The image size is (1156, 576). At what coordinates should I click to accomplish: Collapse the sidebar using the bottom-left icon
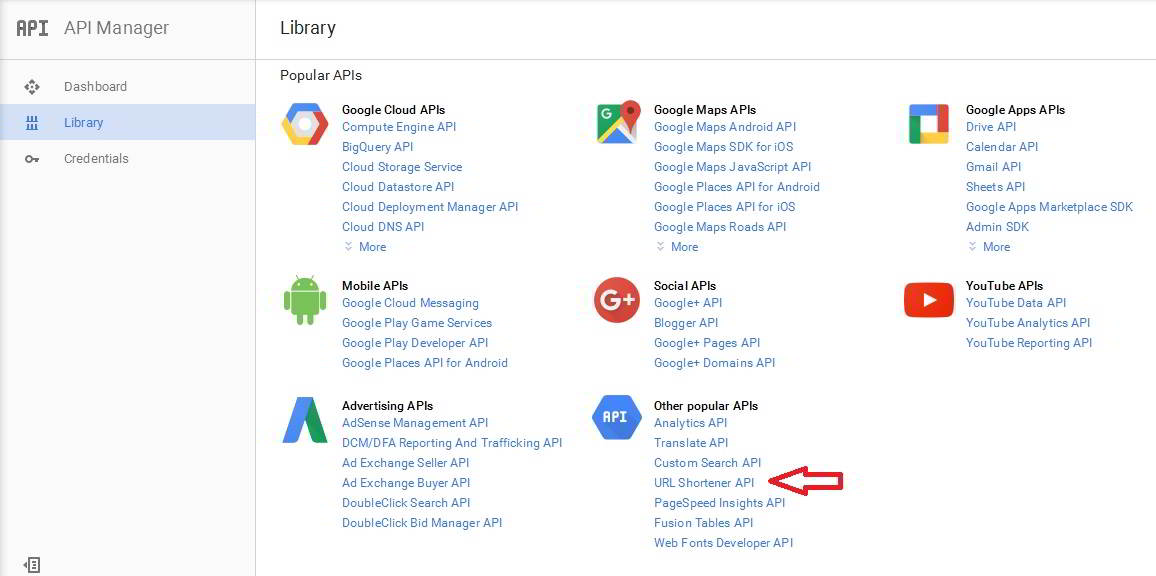[x=32, y=565]
